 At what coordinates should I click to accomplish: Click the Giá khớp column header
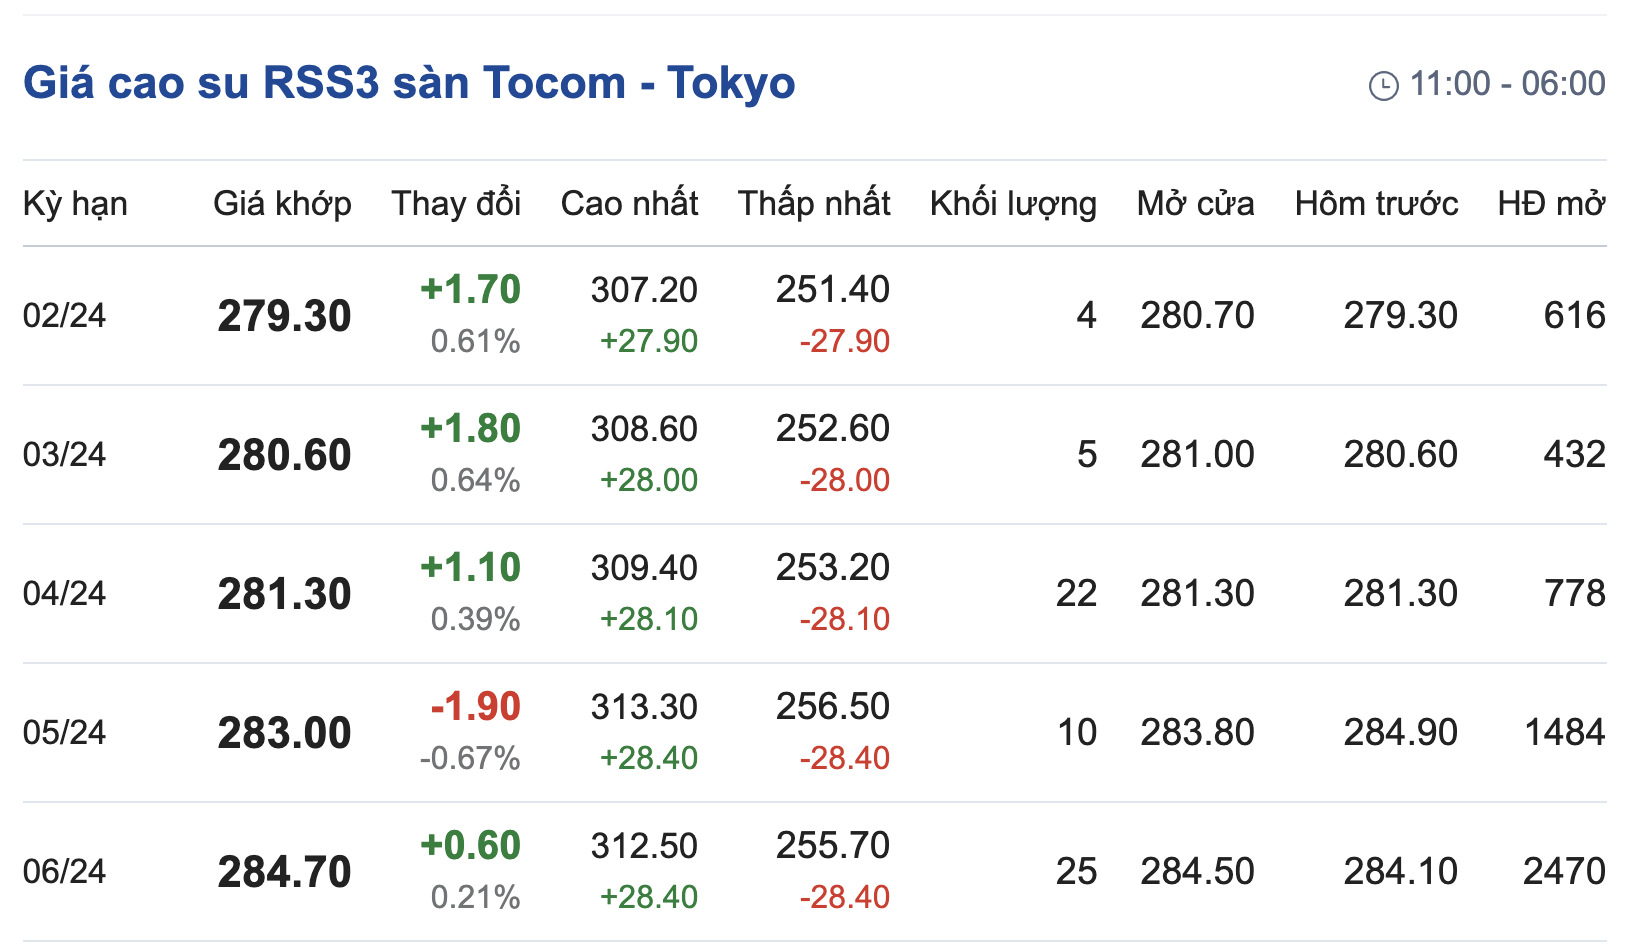click(x=282, y=204)
